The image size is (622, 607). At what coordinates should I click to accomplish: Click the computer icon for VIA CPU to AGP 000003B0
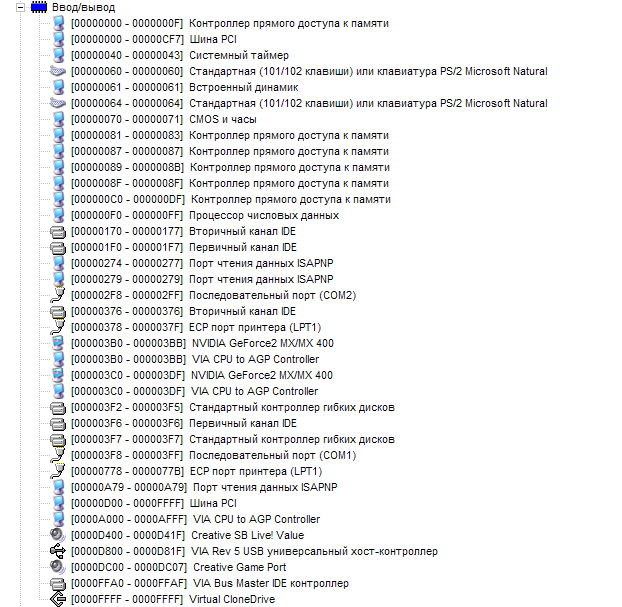pyautogui.click(x=58, y=359)
